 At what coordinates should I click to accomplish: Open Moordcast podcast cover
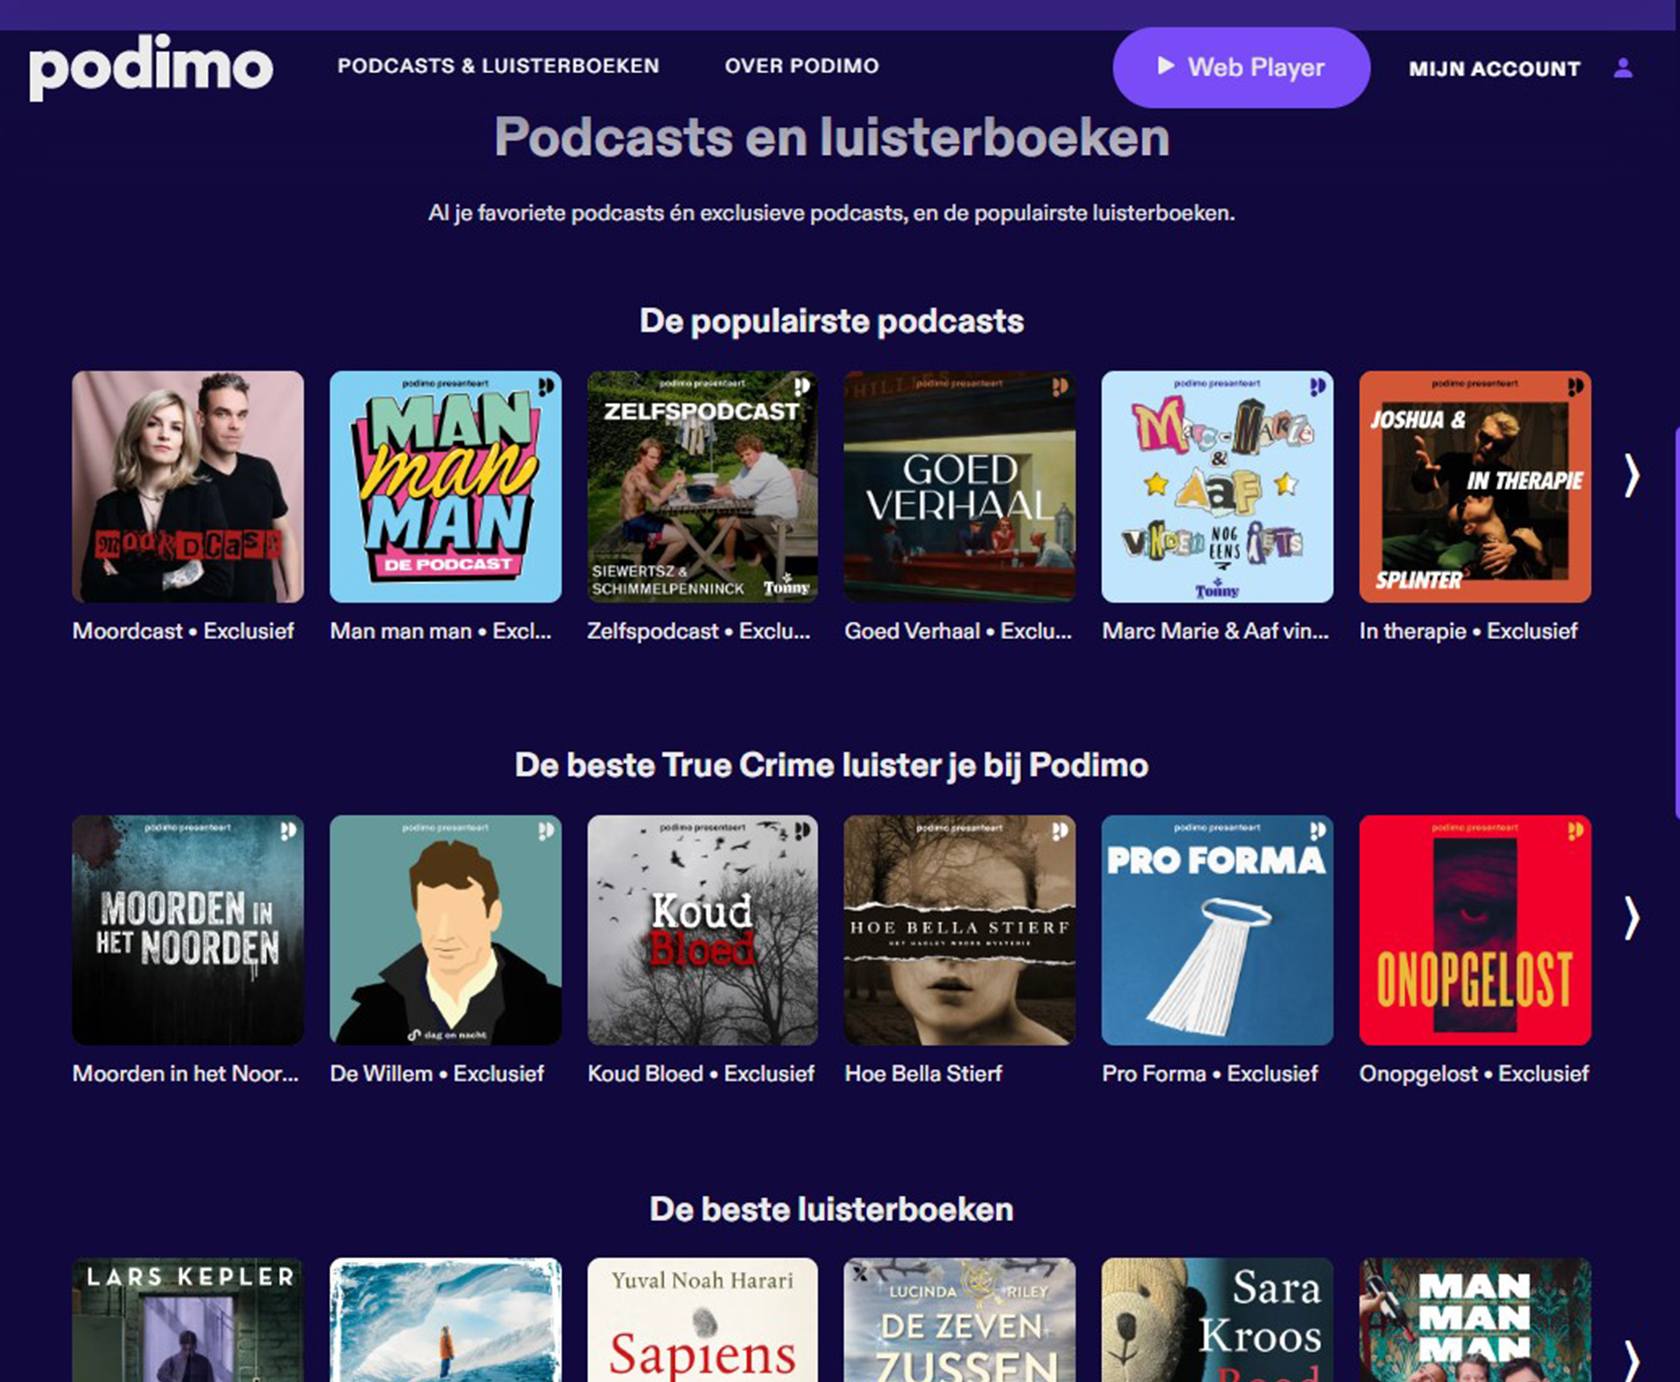(x=188, y=487)
